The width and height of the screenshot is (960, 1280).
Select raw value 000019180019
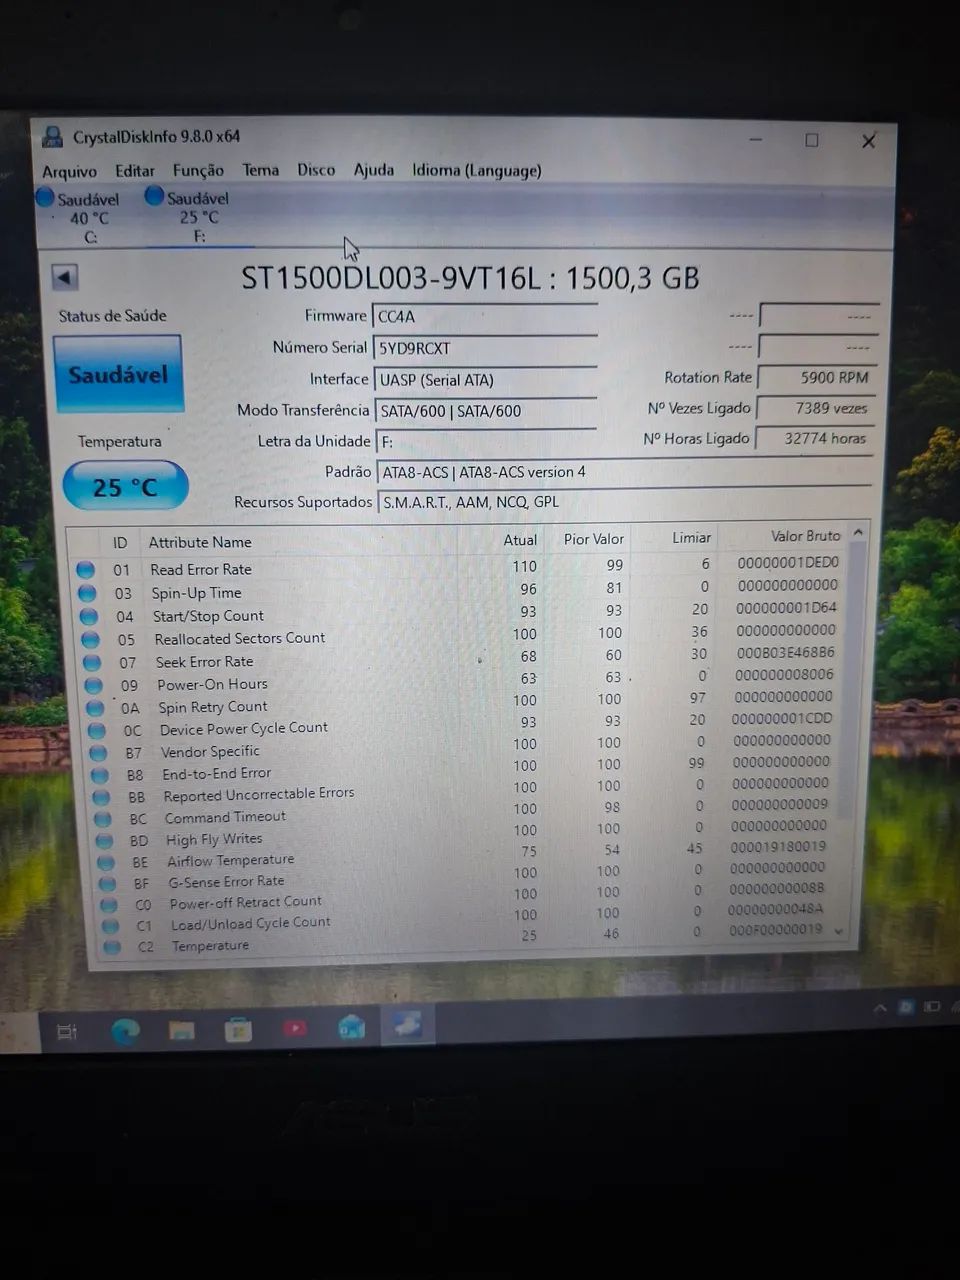(778, 846)
